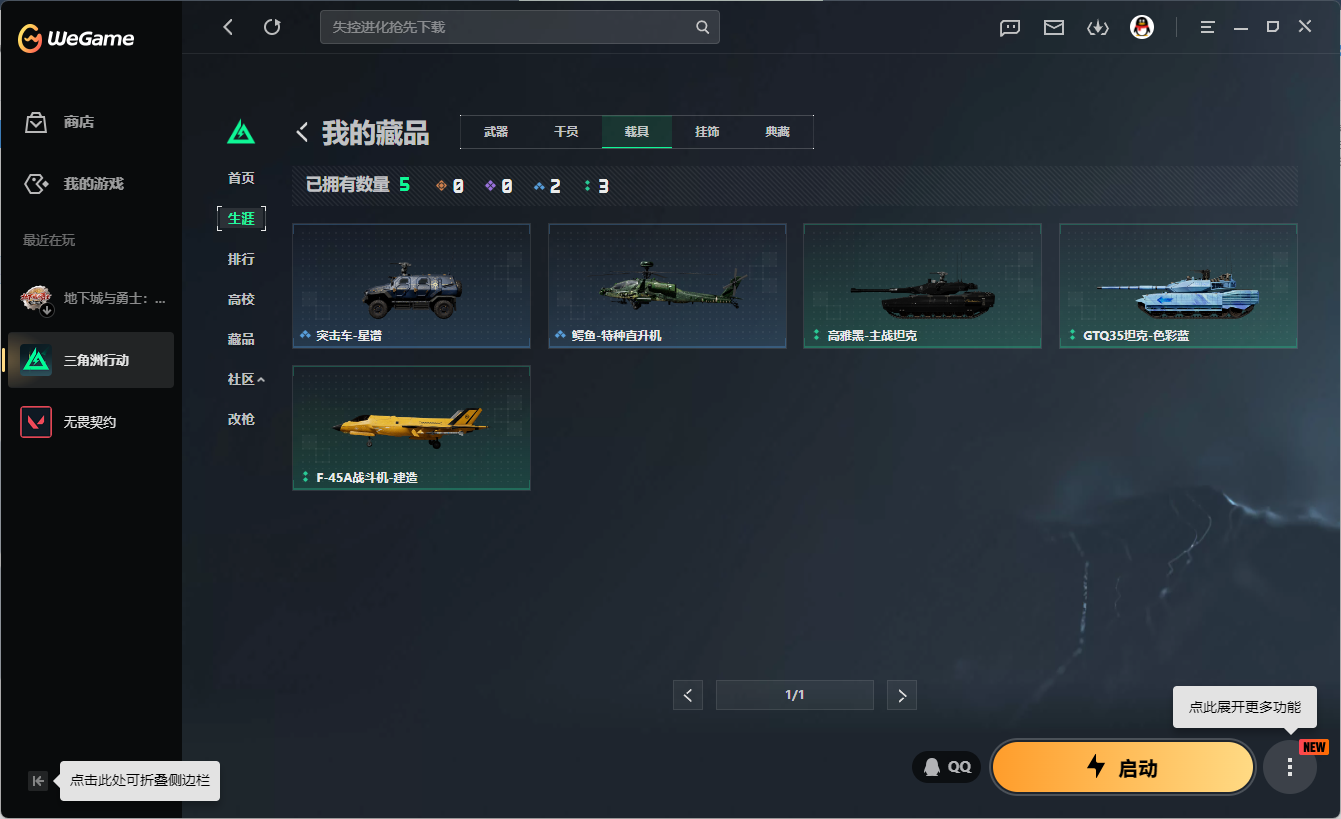Open the download manager icon
Screen dimensions: 1341x819
click(x=1098, y=28)
